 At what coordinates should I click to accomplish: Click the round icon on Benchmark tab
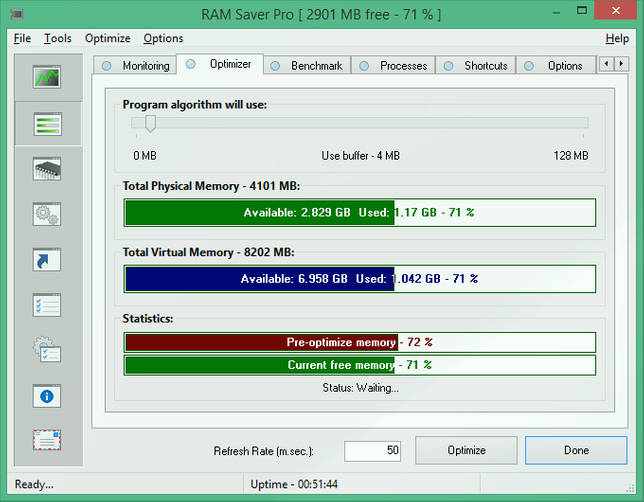click(x=275, y=66)
